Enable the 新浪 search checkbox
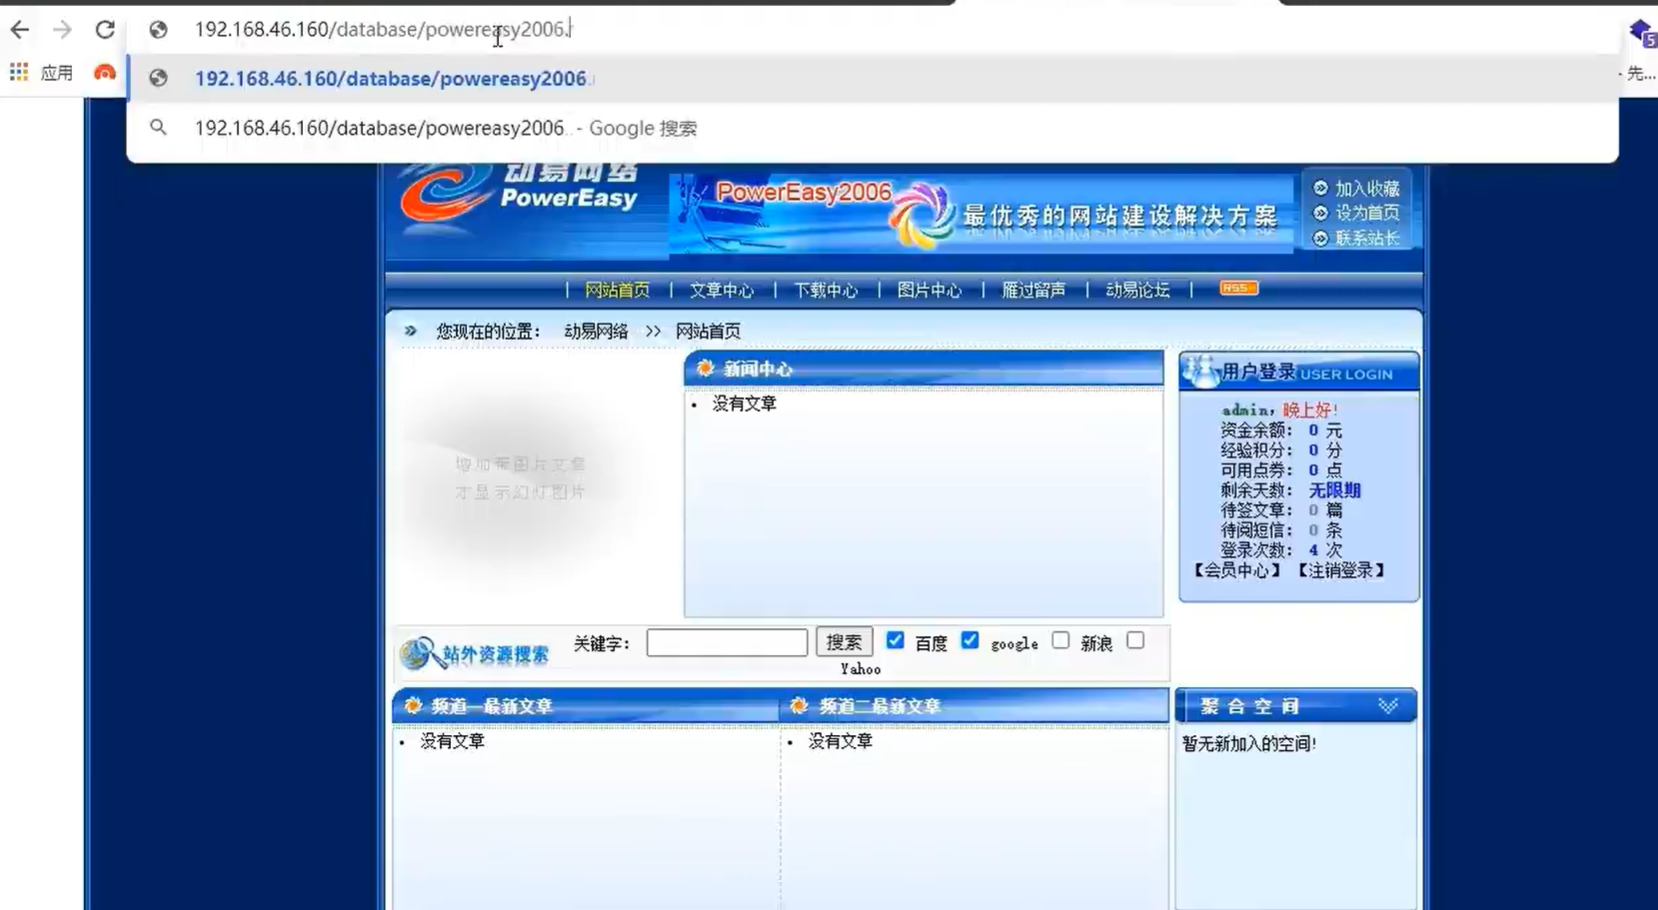Viewport: 1658px width, 910px height. click(x=1061, y=641)
